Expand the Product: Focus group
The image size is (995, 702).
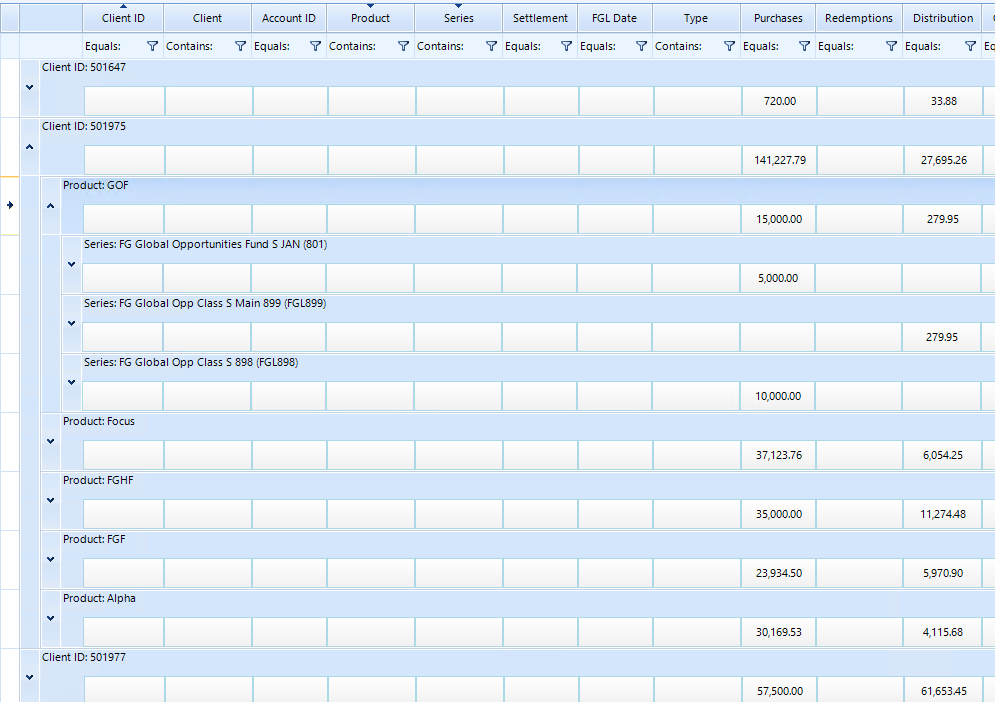coord(50,442)
